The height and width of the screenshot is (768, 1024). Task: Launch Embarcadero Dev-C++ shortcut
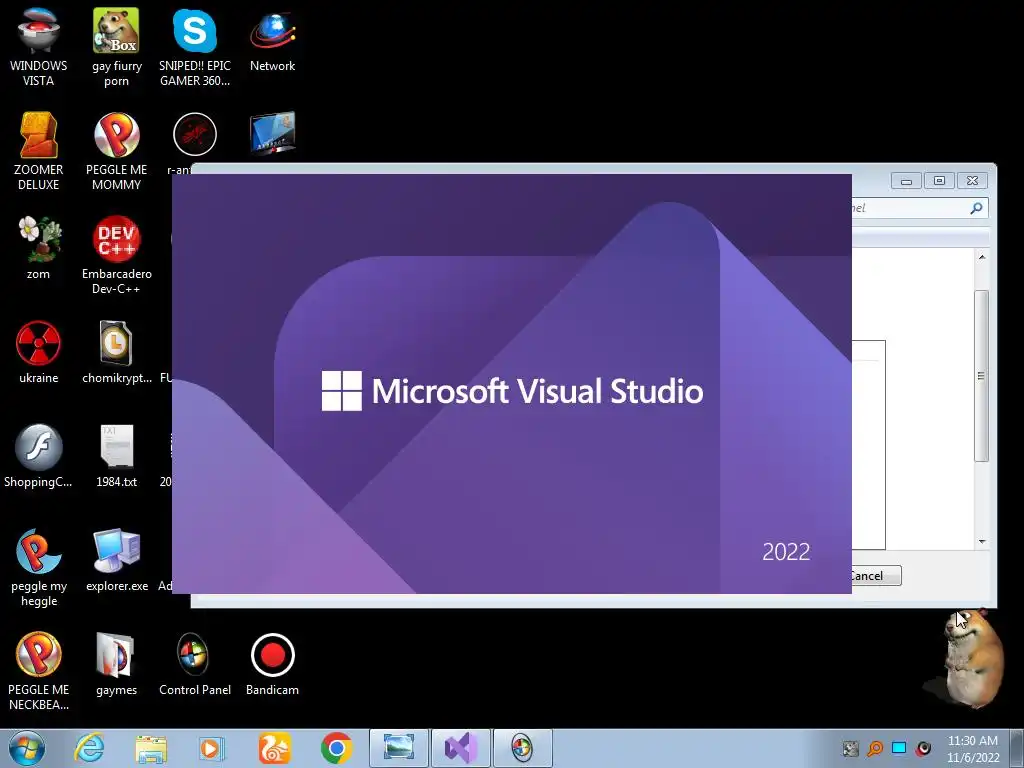tap(116, 255)
